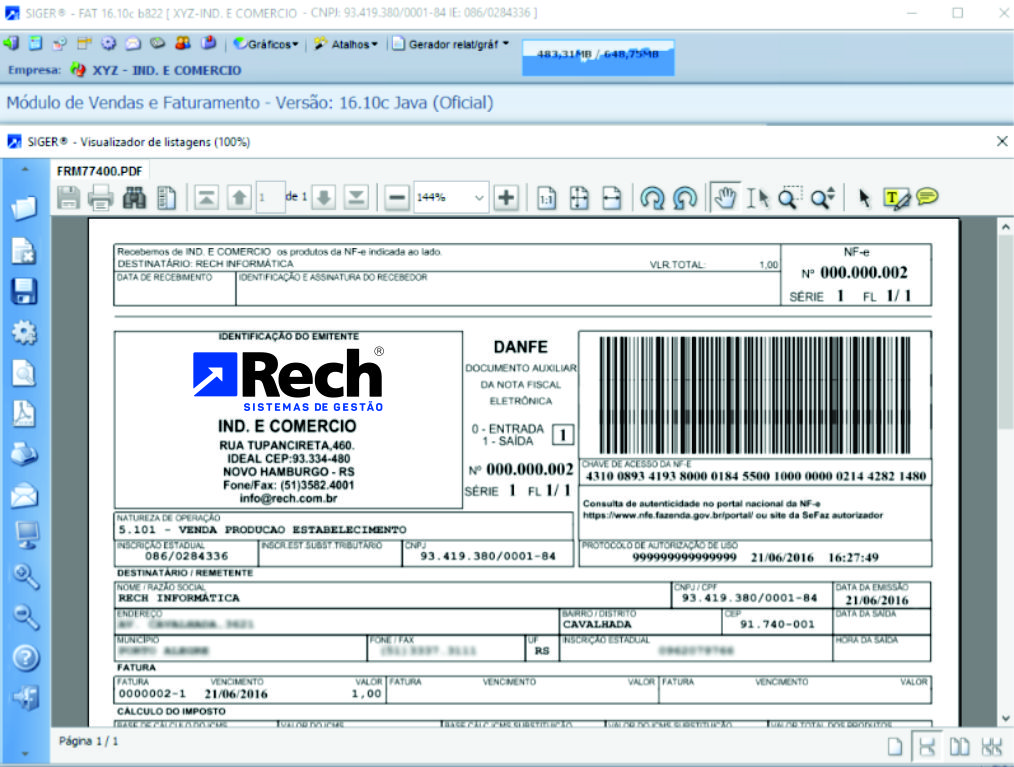1014x767 pixels.
Task: Toggle continuous scrolling page mode
Action: (x=928, y=745)
